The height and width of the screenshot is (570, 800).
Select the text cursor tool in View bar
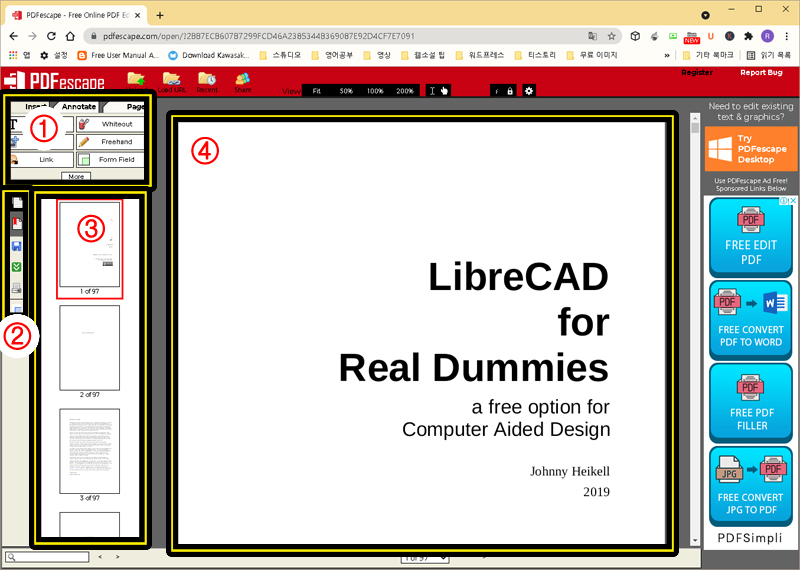[x=432, y=91]
